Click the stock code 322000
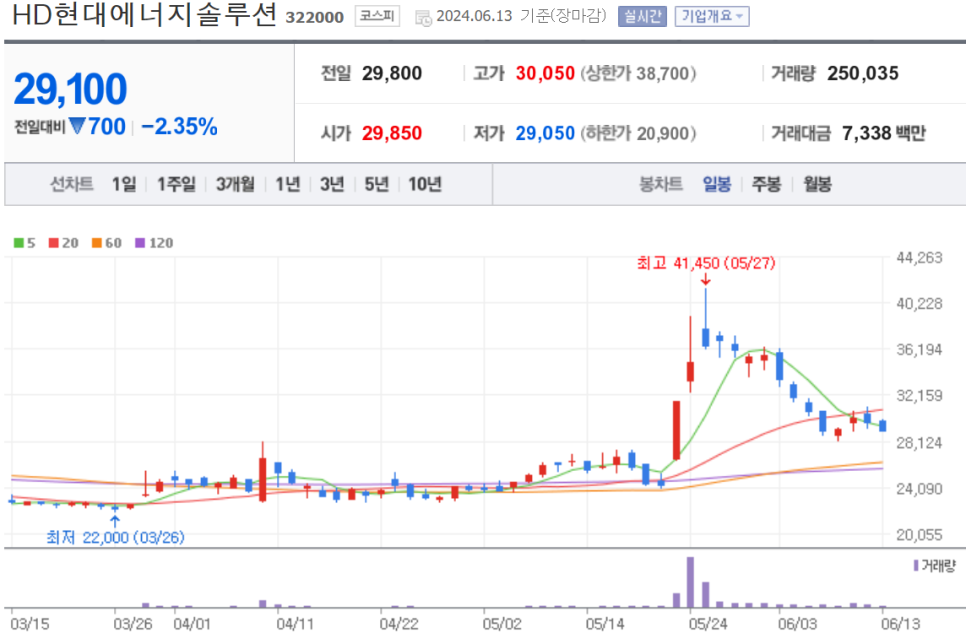 [314, 17]
